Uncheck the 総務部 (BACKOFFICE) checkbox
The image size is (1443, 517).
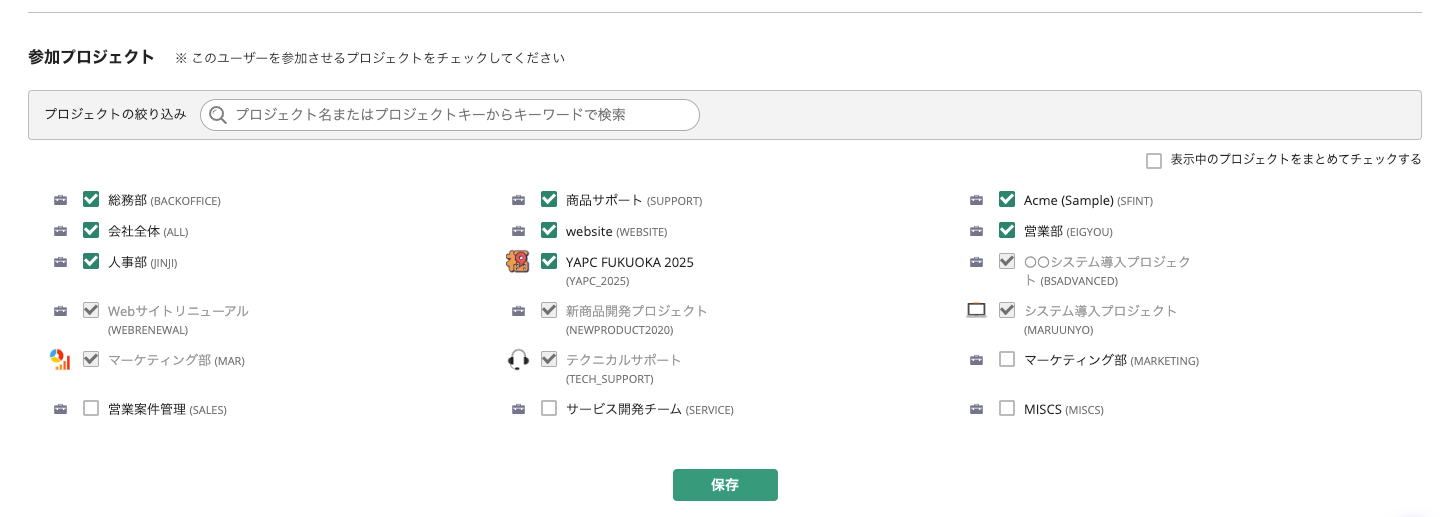[91, 199]
